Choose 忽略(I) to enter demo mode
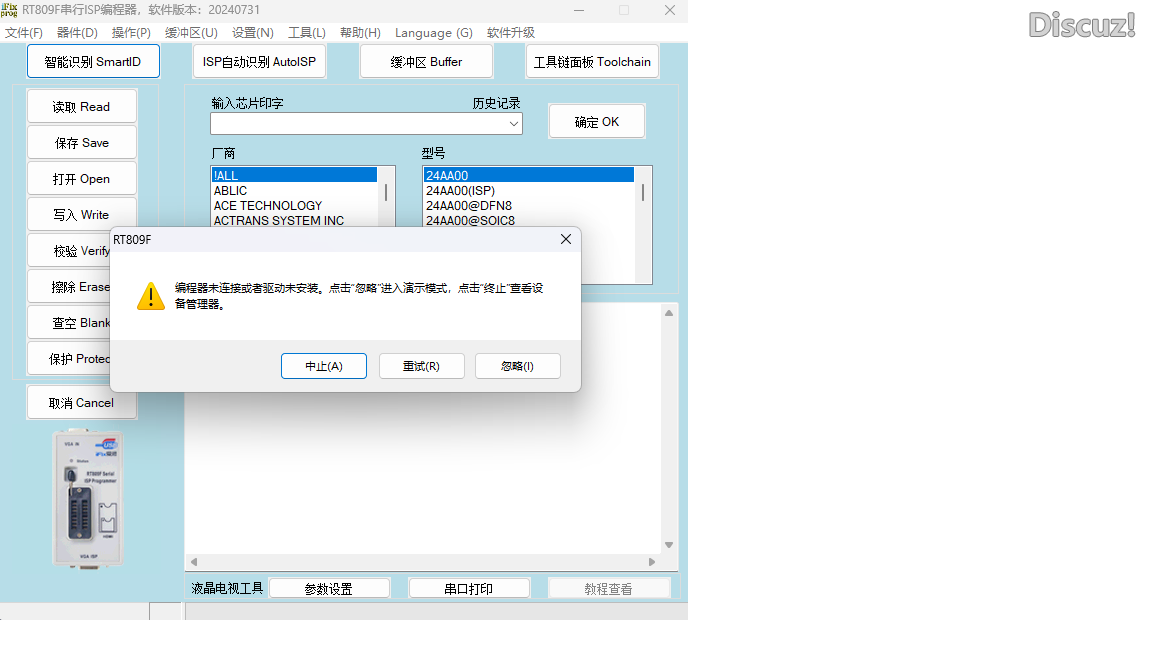Screen dimensions: 1152x648 point(517,366)
